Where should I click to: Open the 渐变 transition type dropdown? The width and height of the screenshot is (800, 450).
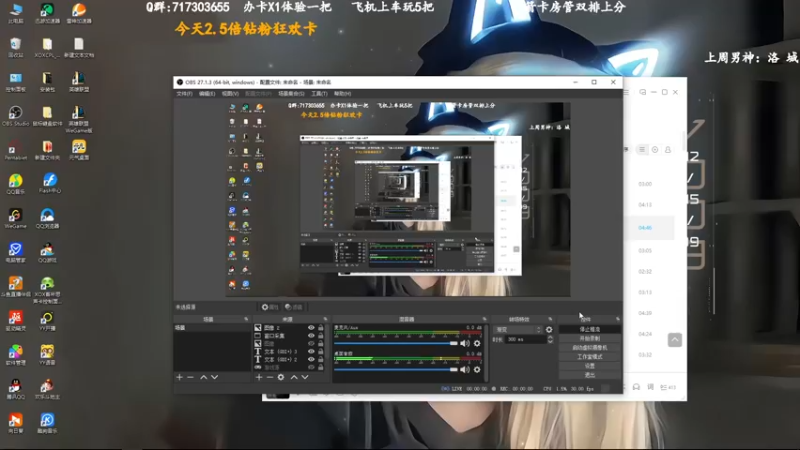pyautogui.click(x=518, y=330)
